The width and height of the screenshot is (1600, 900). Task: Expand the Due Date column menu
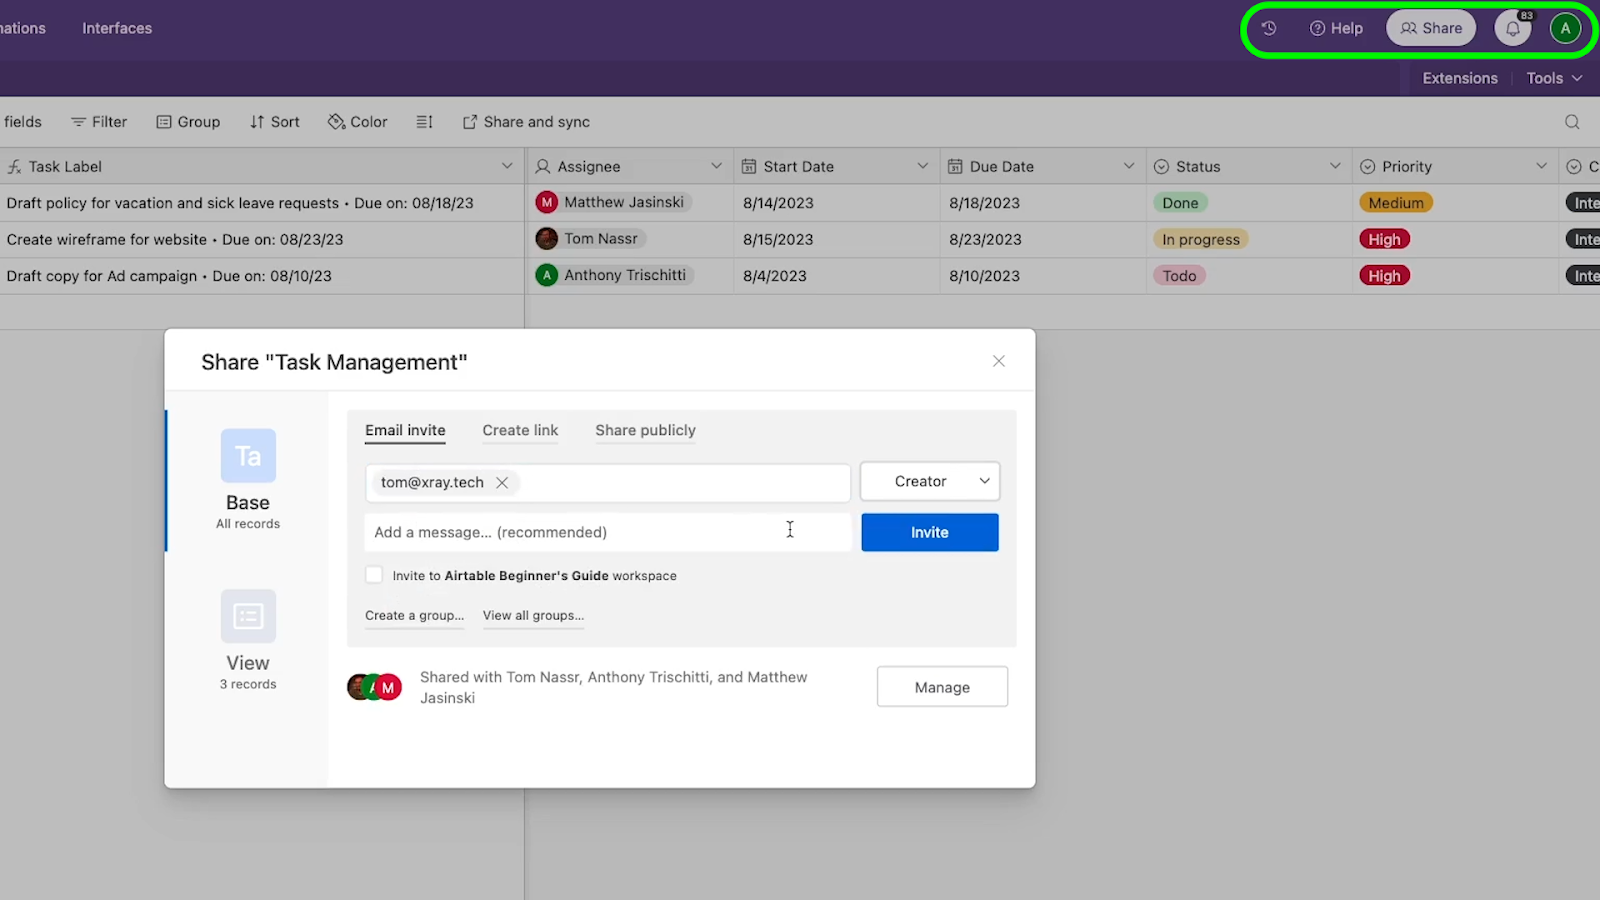(x=1129, y=166)
